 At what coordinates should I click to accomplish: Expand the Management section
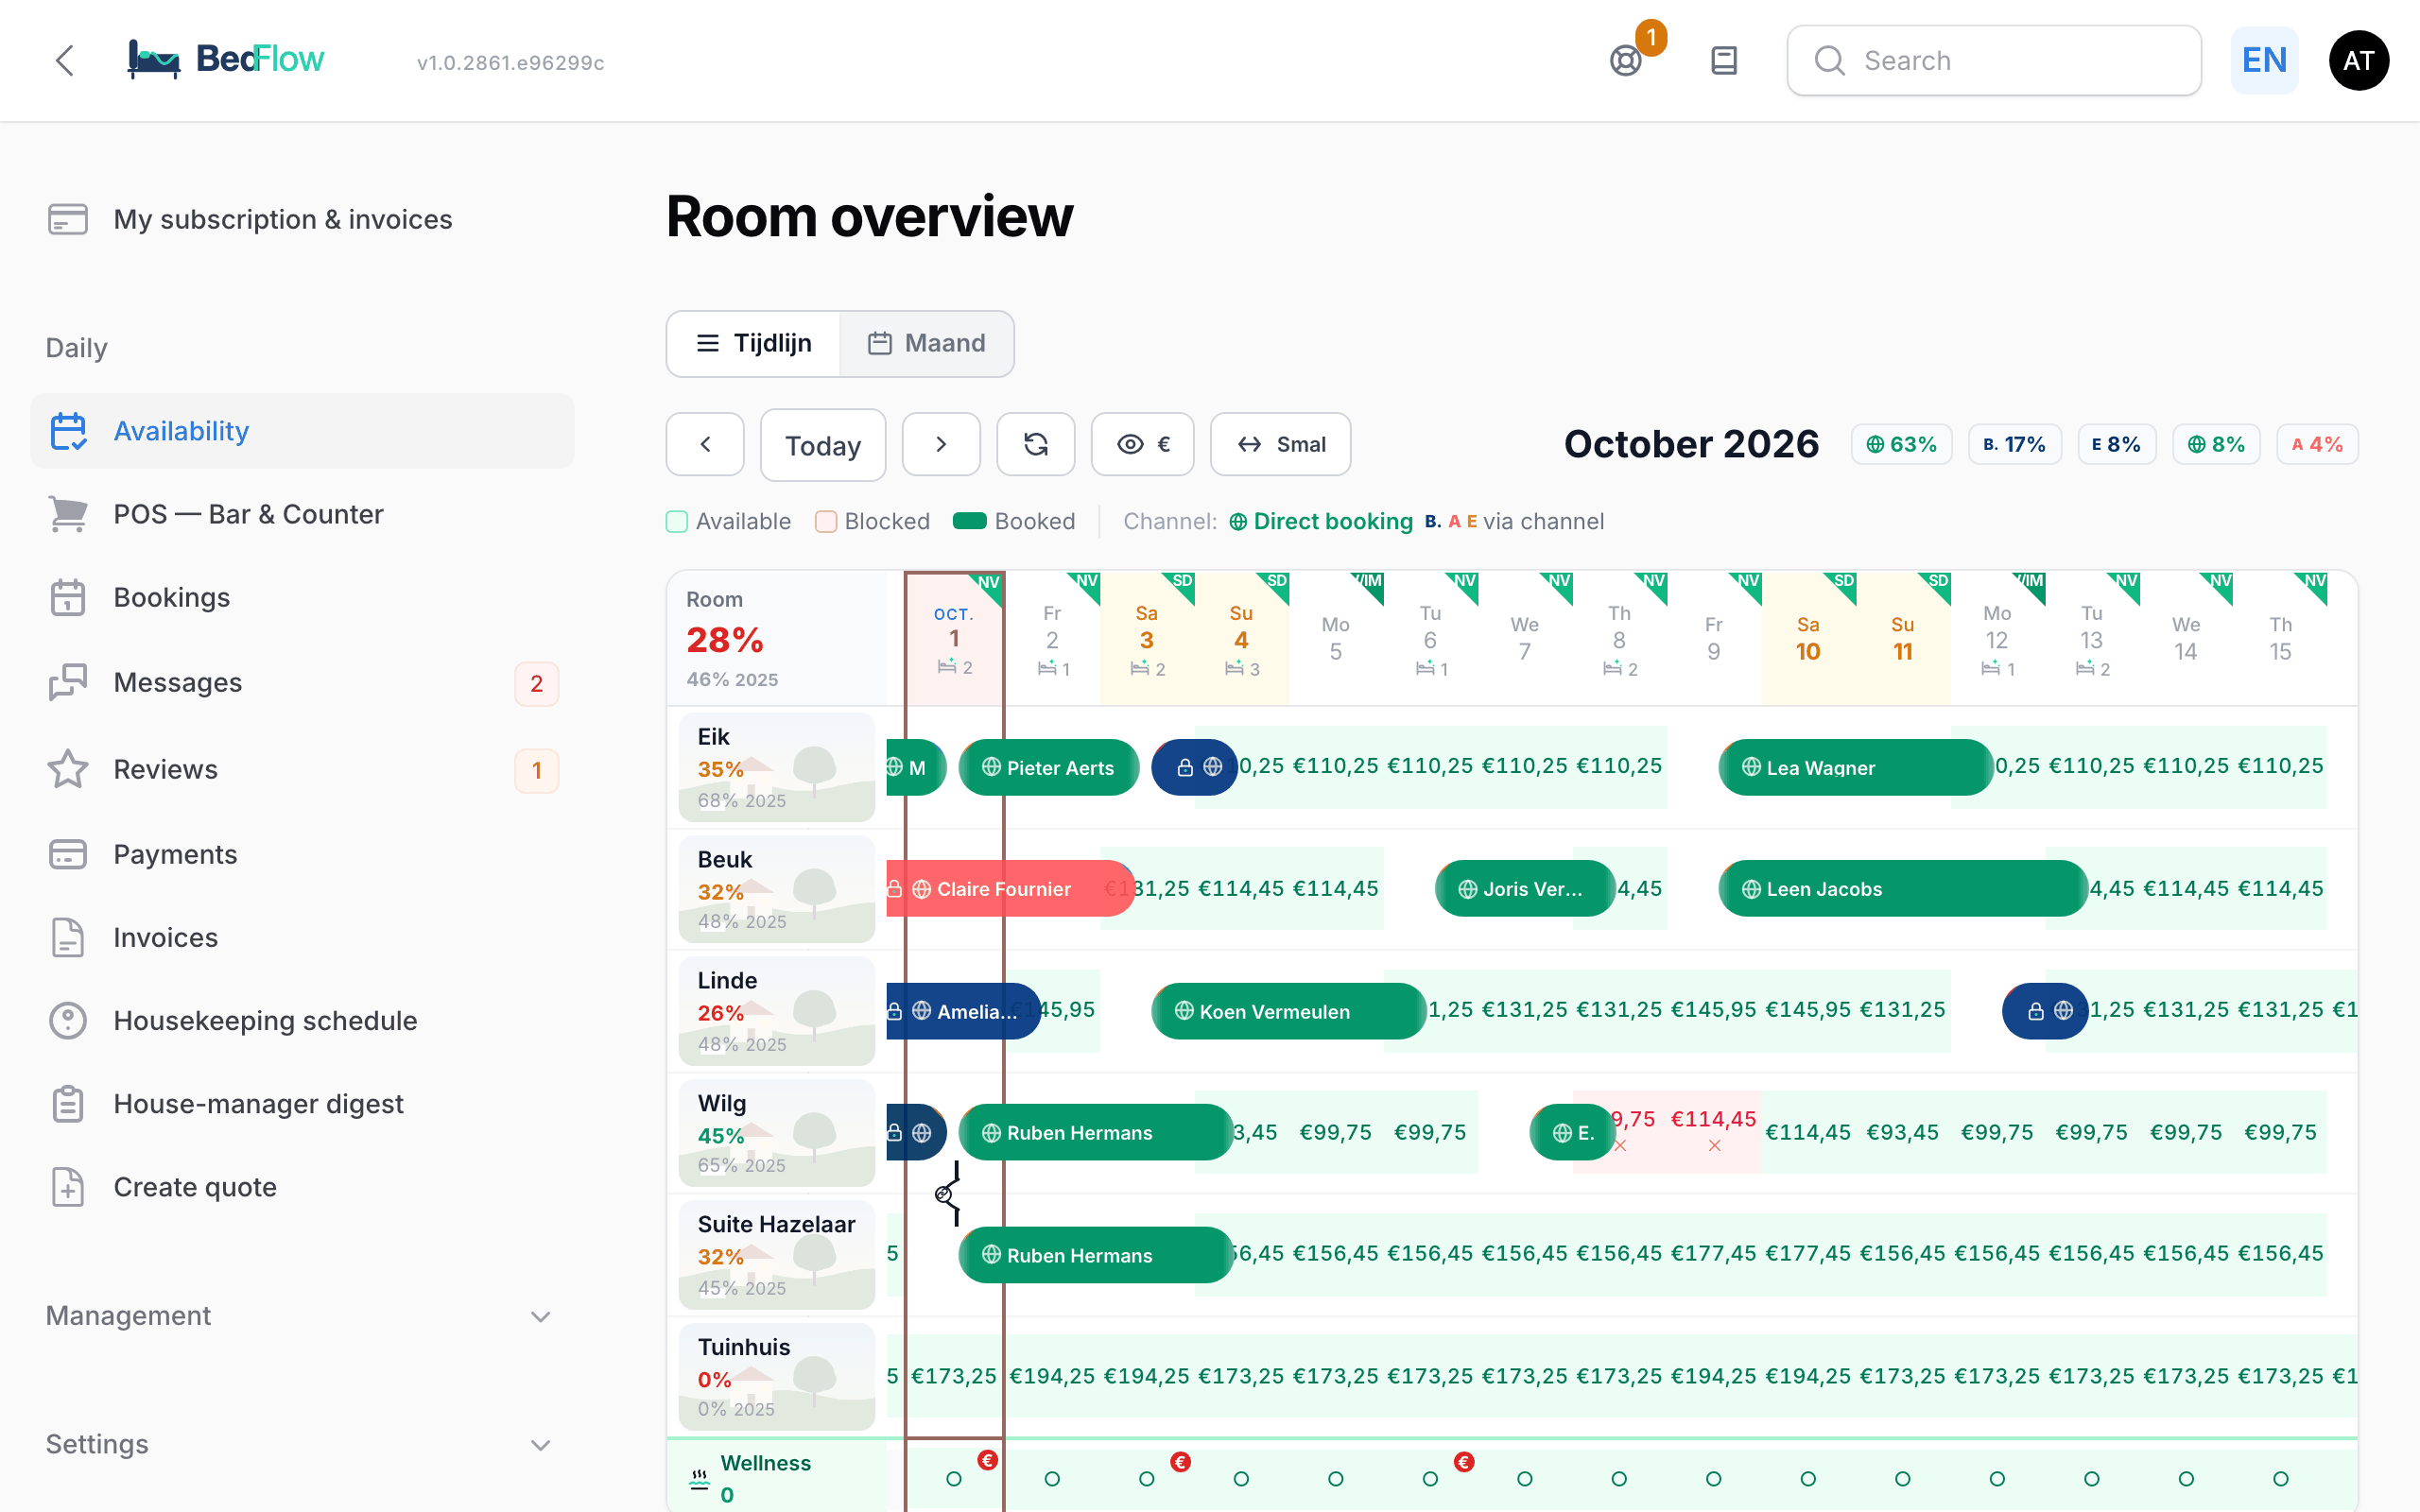click(302, 1316)
